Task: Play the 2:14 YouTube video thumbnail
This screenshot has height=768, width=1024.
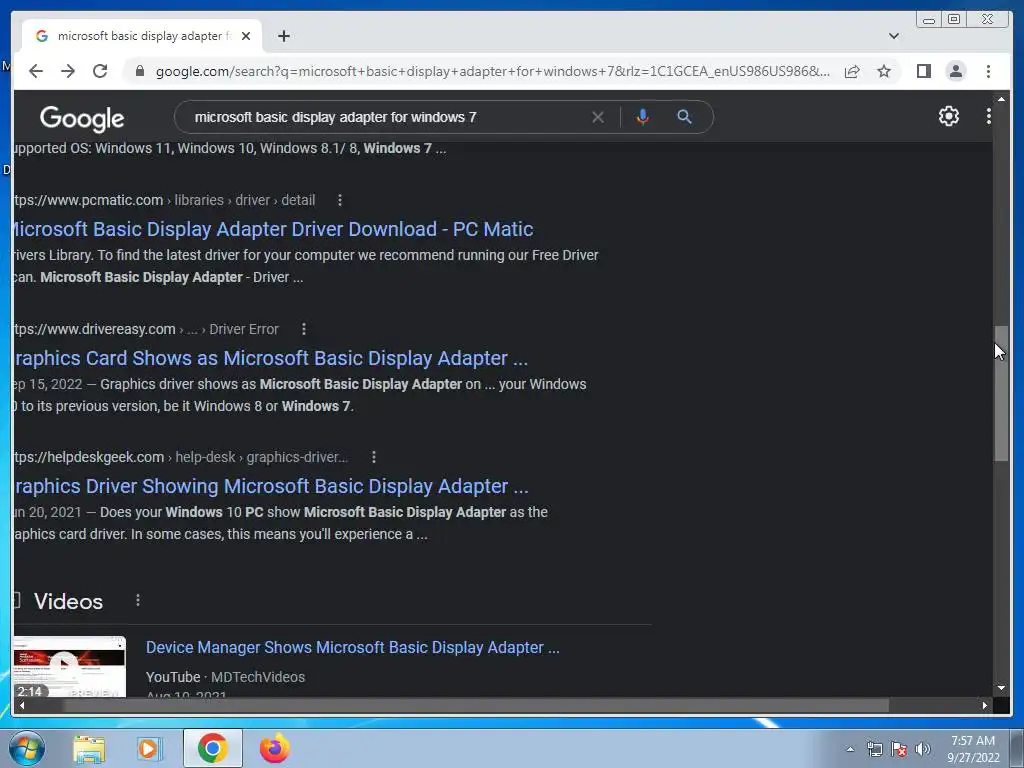Action: click(x=69, y=666)
